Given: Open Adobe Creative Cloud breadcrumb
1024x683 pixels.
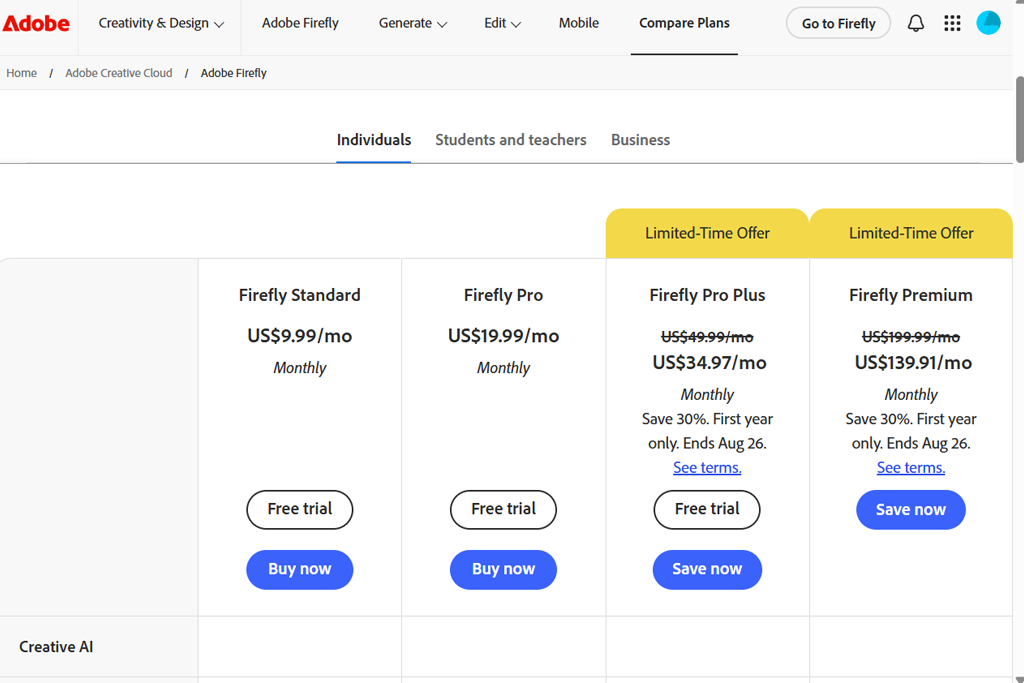Looking at the screenshot, I should tap(119, 73).
